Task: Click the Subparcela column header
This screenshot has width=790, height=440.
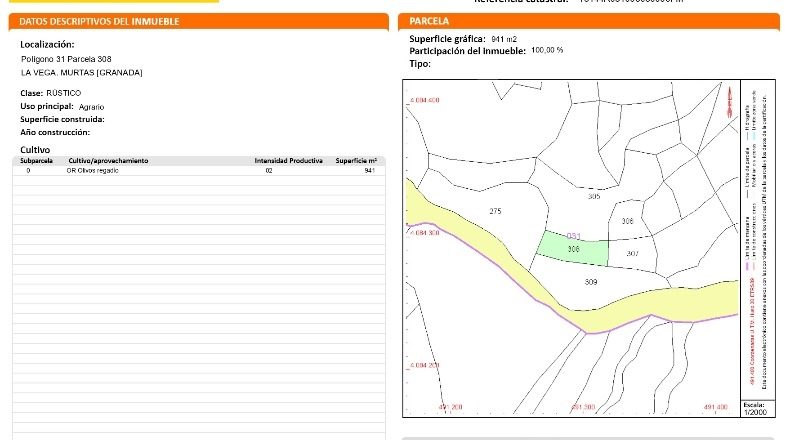Action: click(36, 161)
